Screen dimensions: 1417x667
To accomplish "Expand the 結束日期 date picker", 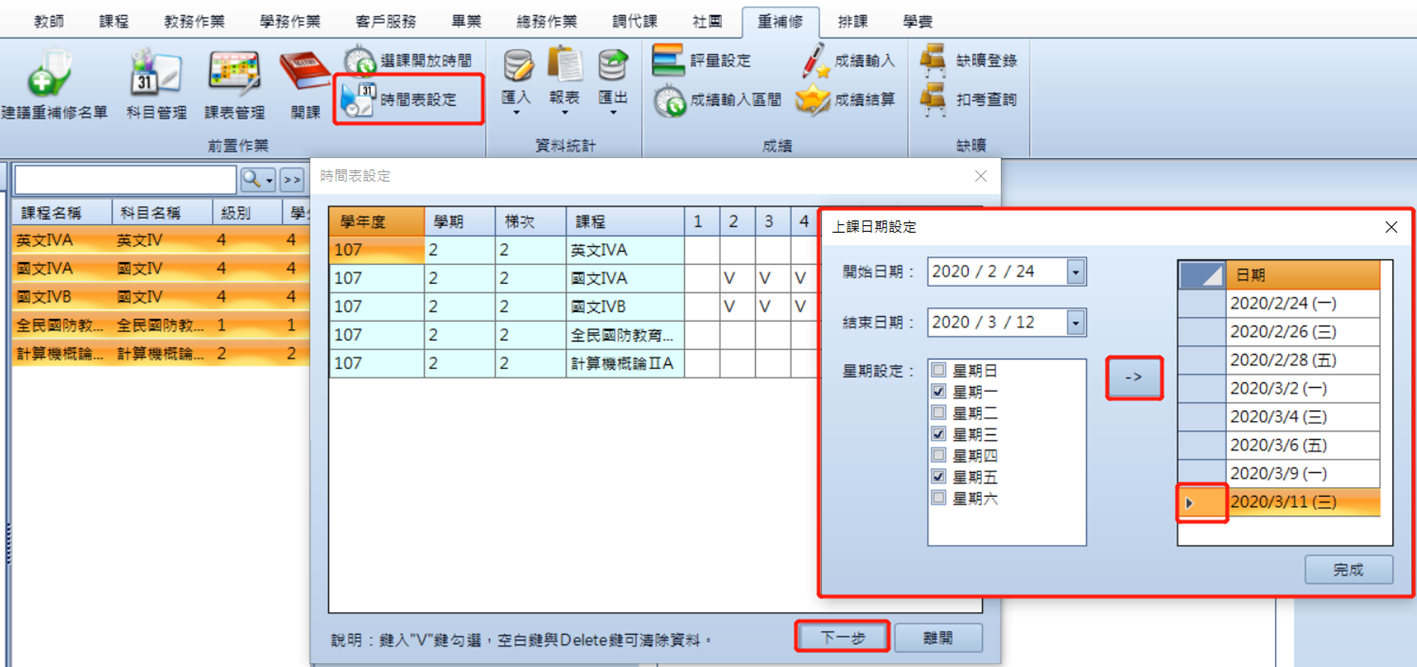I will click(x=1075, y=322).
